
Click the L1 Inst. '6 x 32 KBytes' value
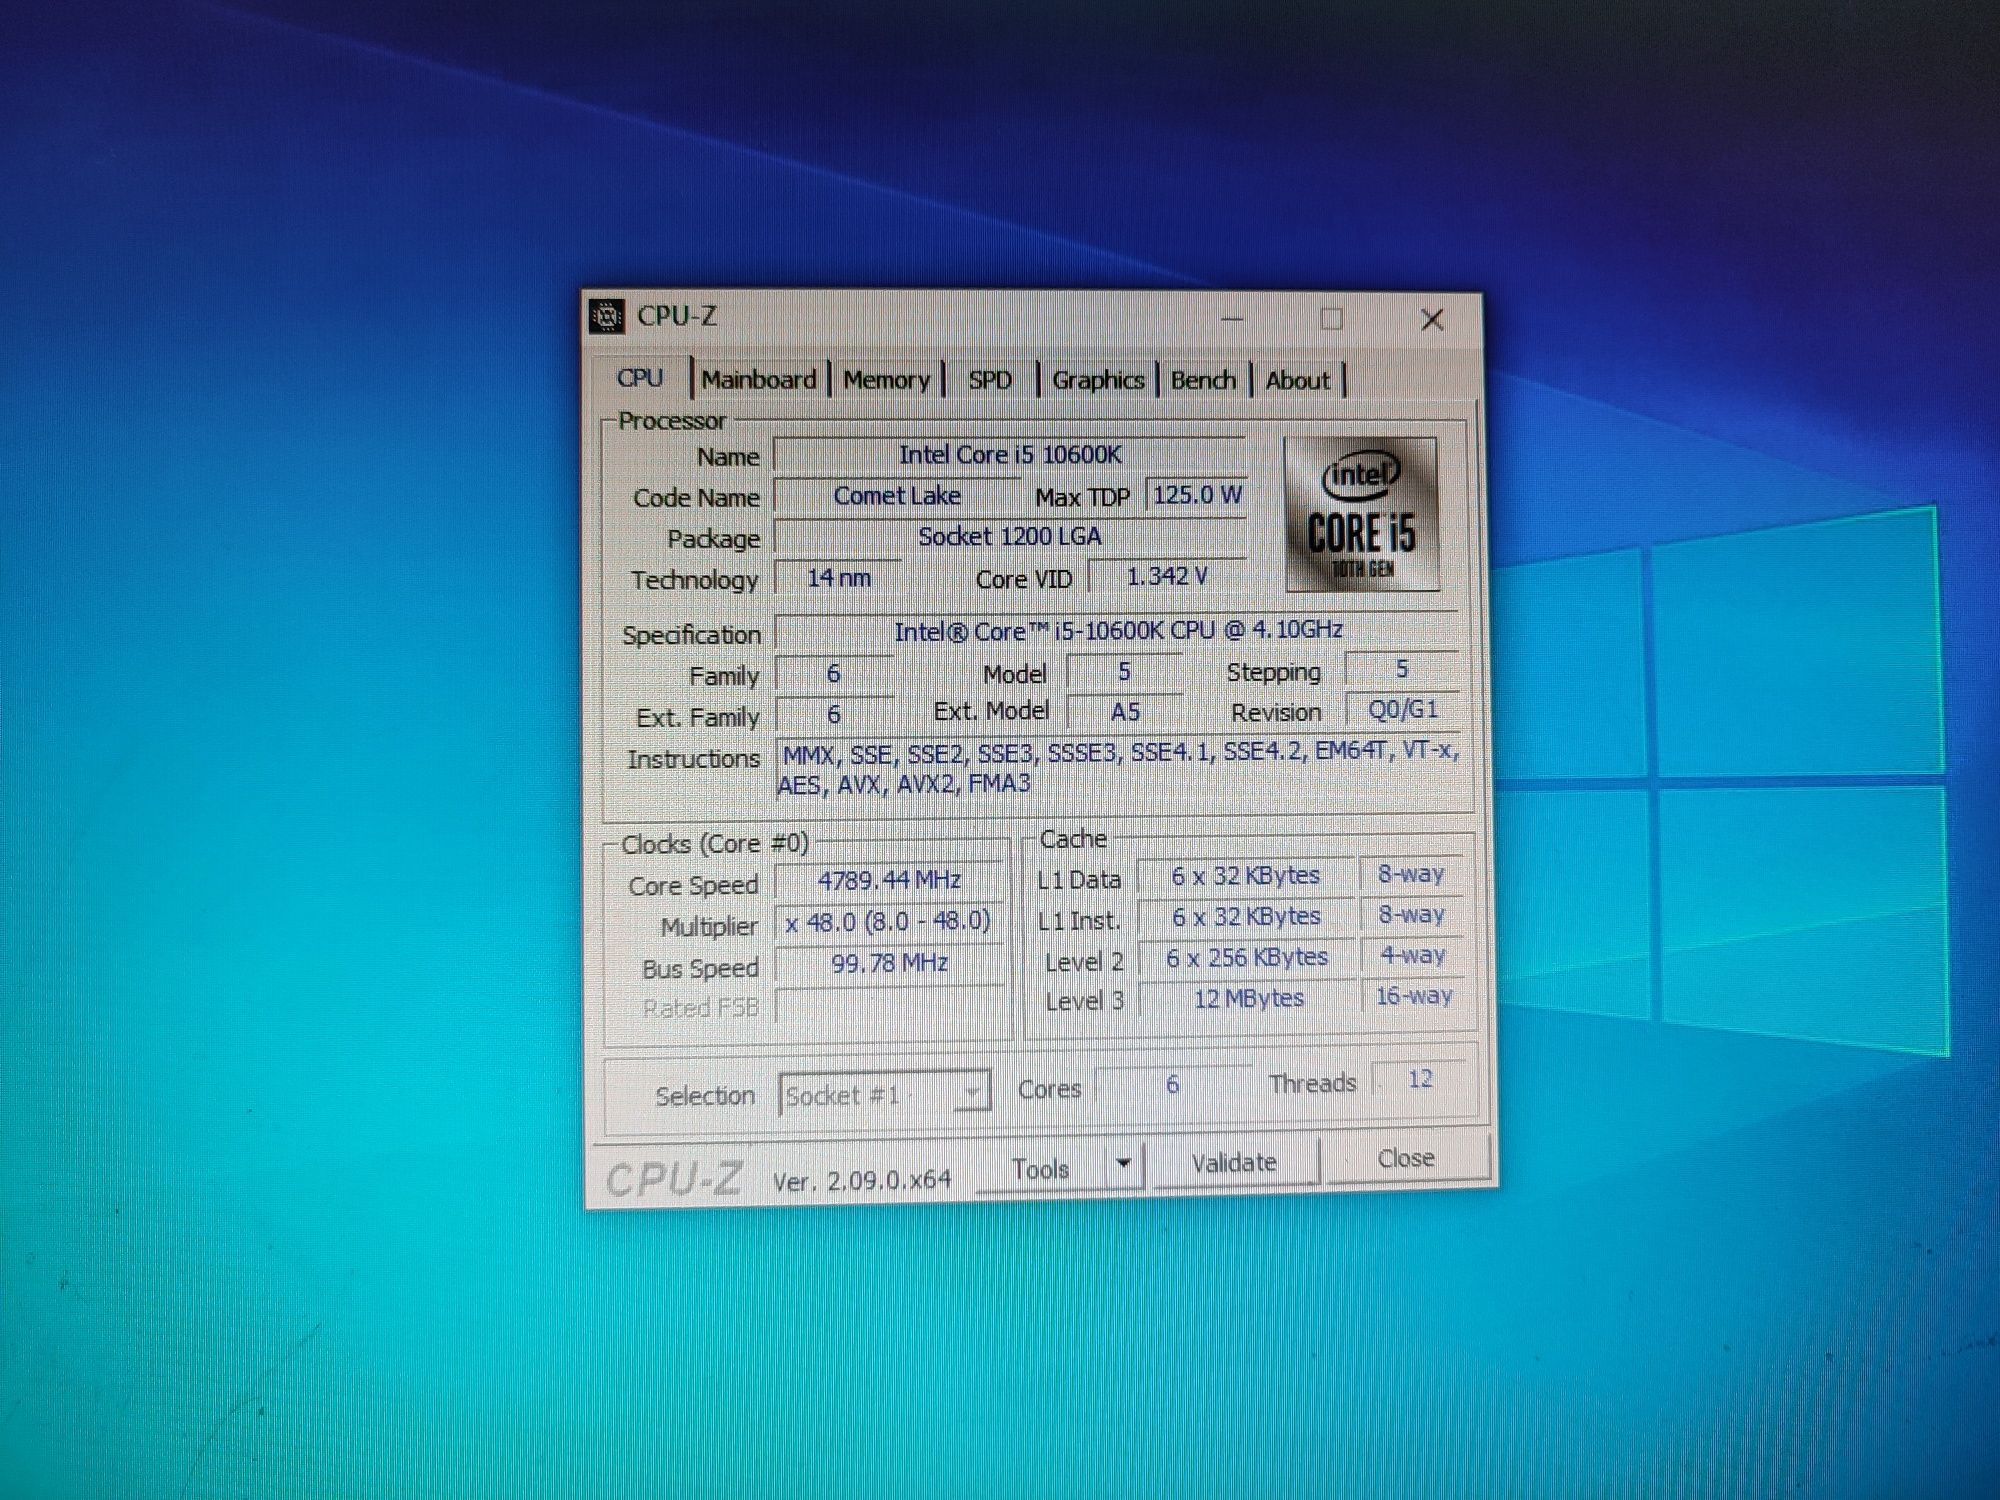[1246, 917]
